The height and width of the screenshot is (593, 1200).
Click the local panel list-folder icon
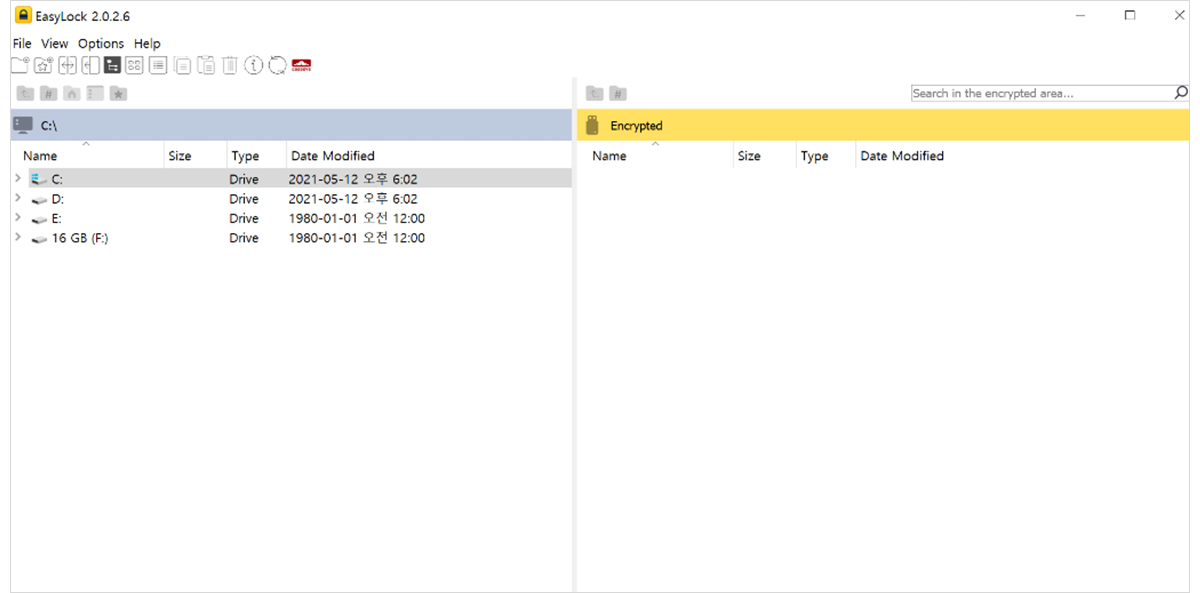pyautogui.click(x=95, y=93)
